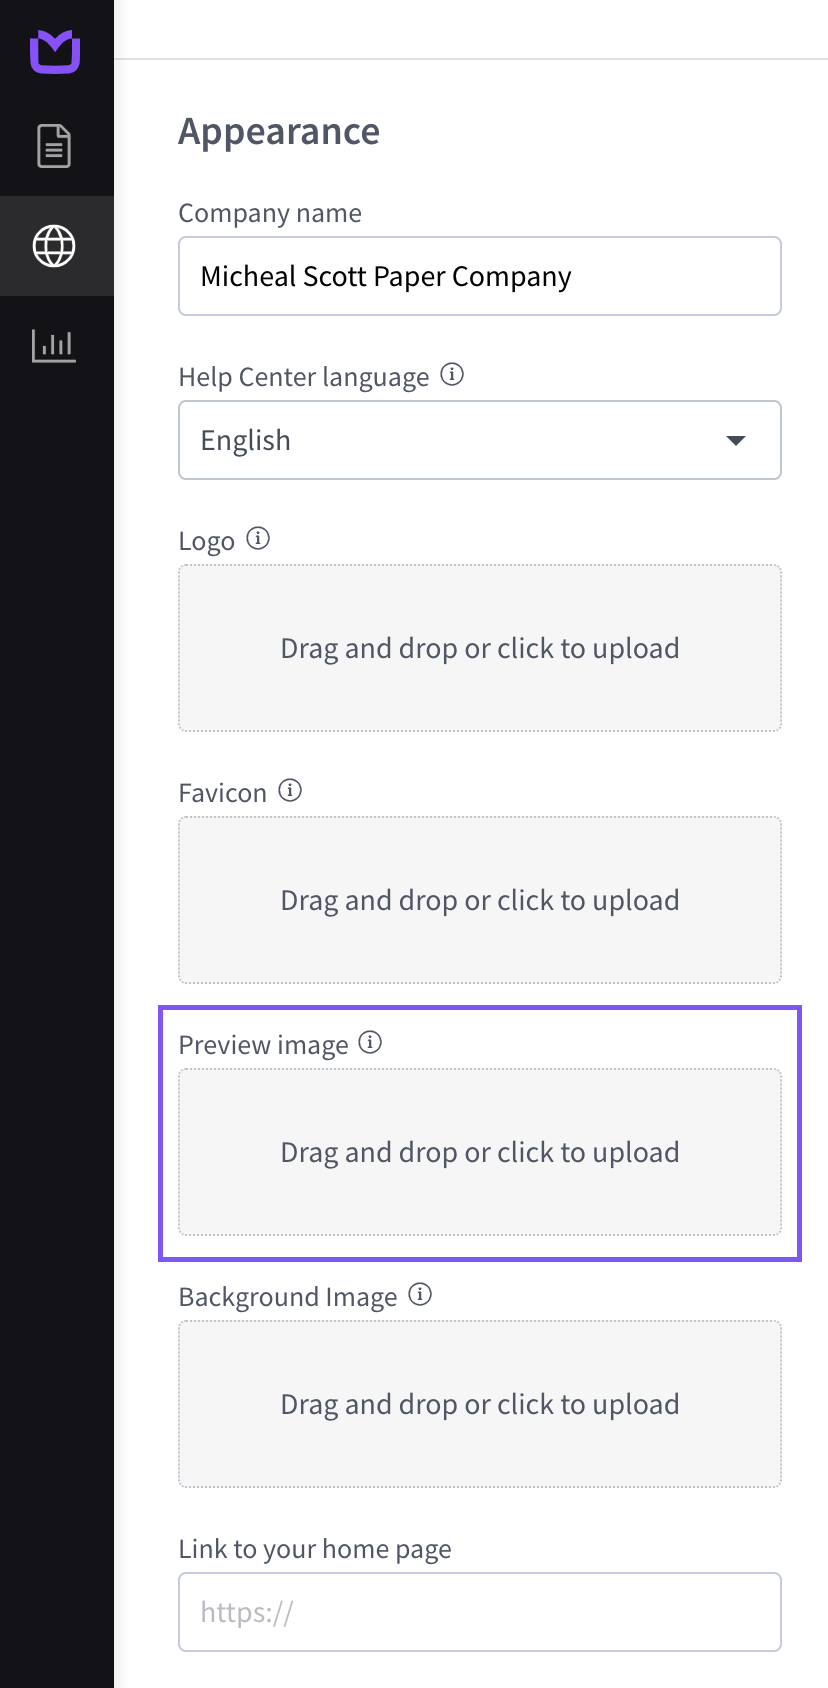
Task: Click the Preview image label text
Action: (264, 1045)
